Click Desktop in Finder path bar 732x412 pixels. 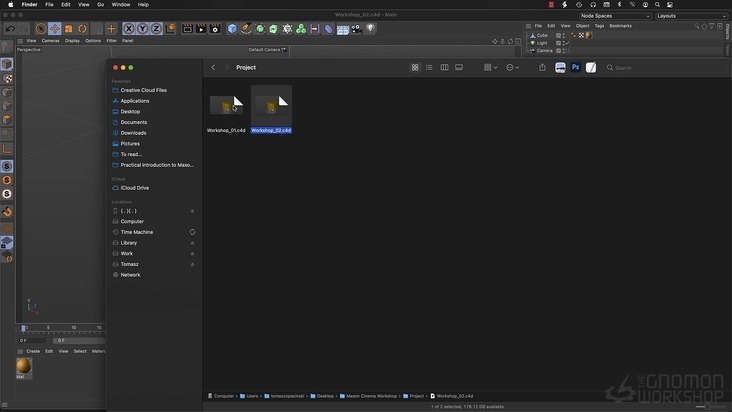pos(322,396)
